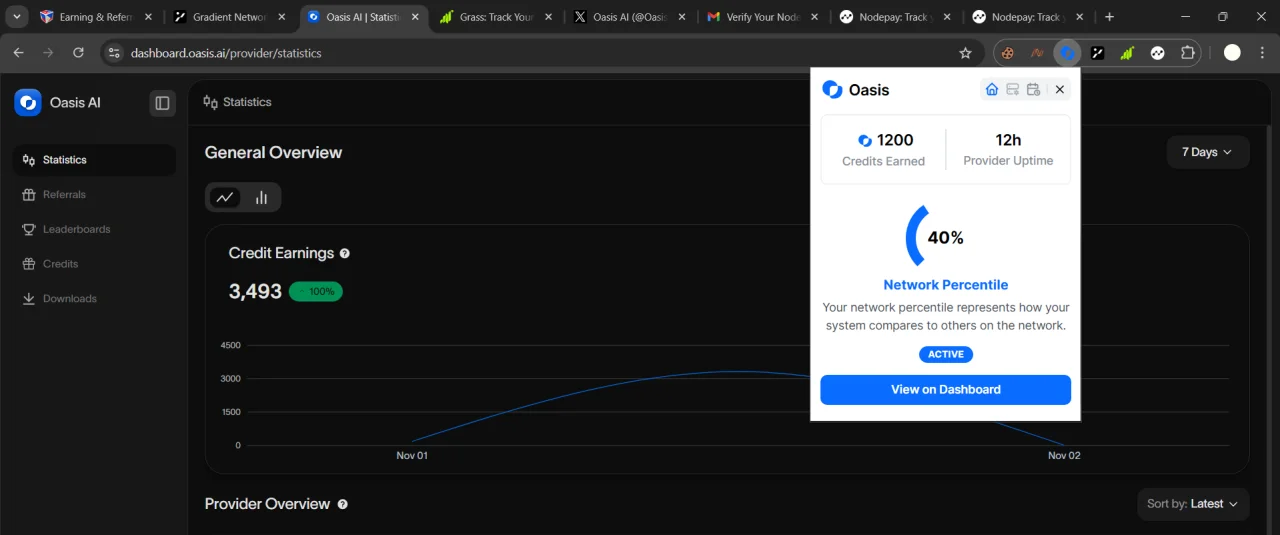The width and height of the screenshot is (1280, 535).
Task: Click the Oasis AI logo in sidebar
Action: (28, 102)
